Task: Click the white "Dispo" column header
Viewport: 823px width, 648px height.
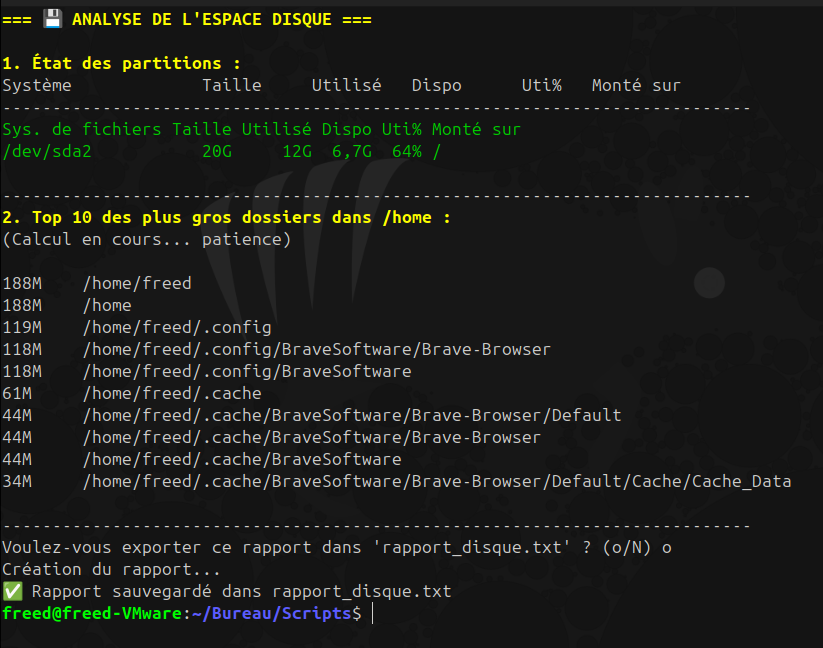Action: click(x=437, y=85)
